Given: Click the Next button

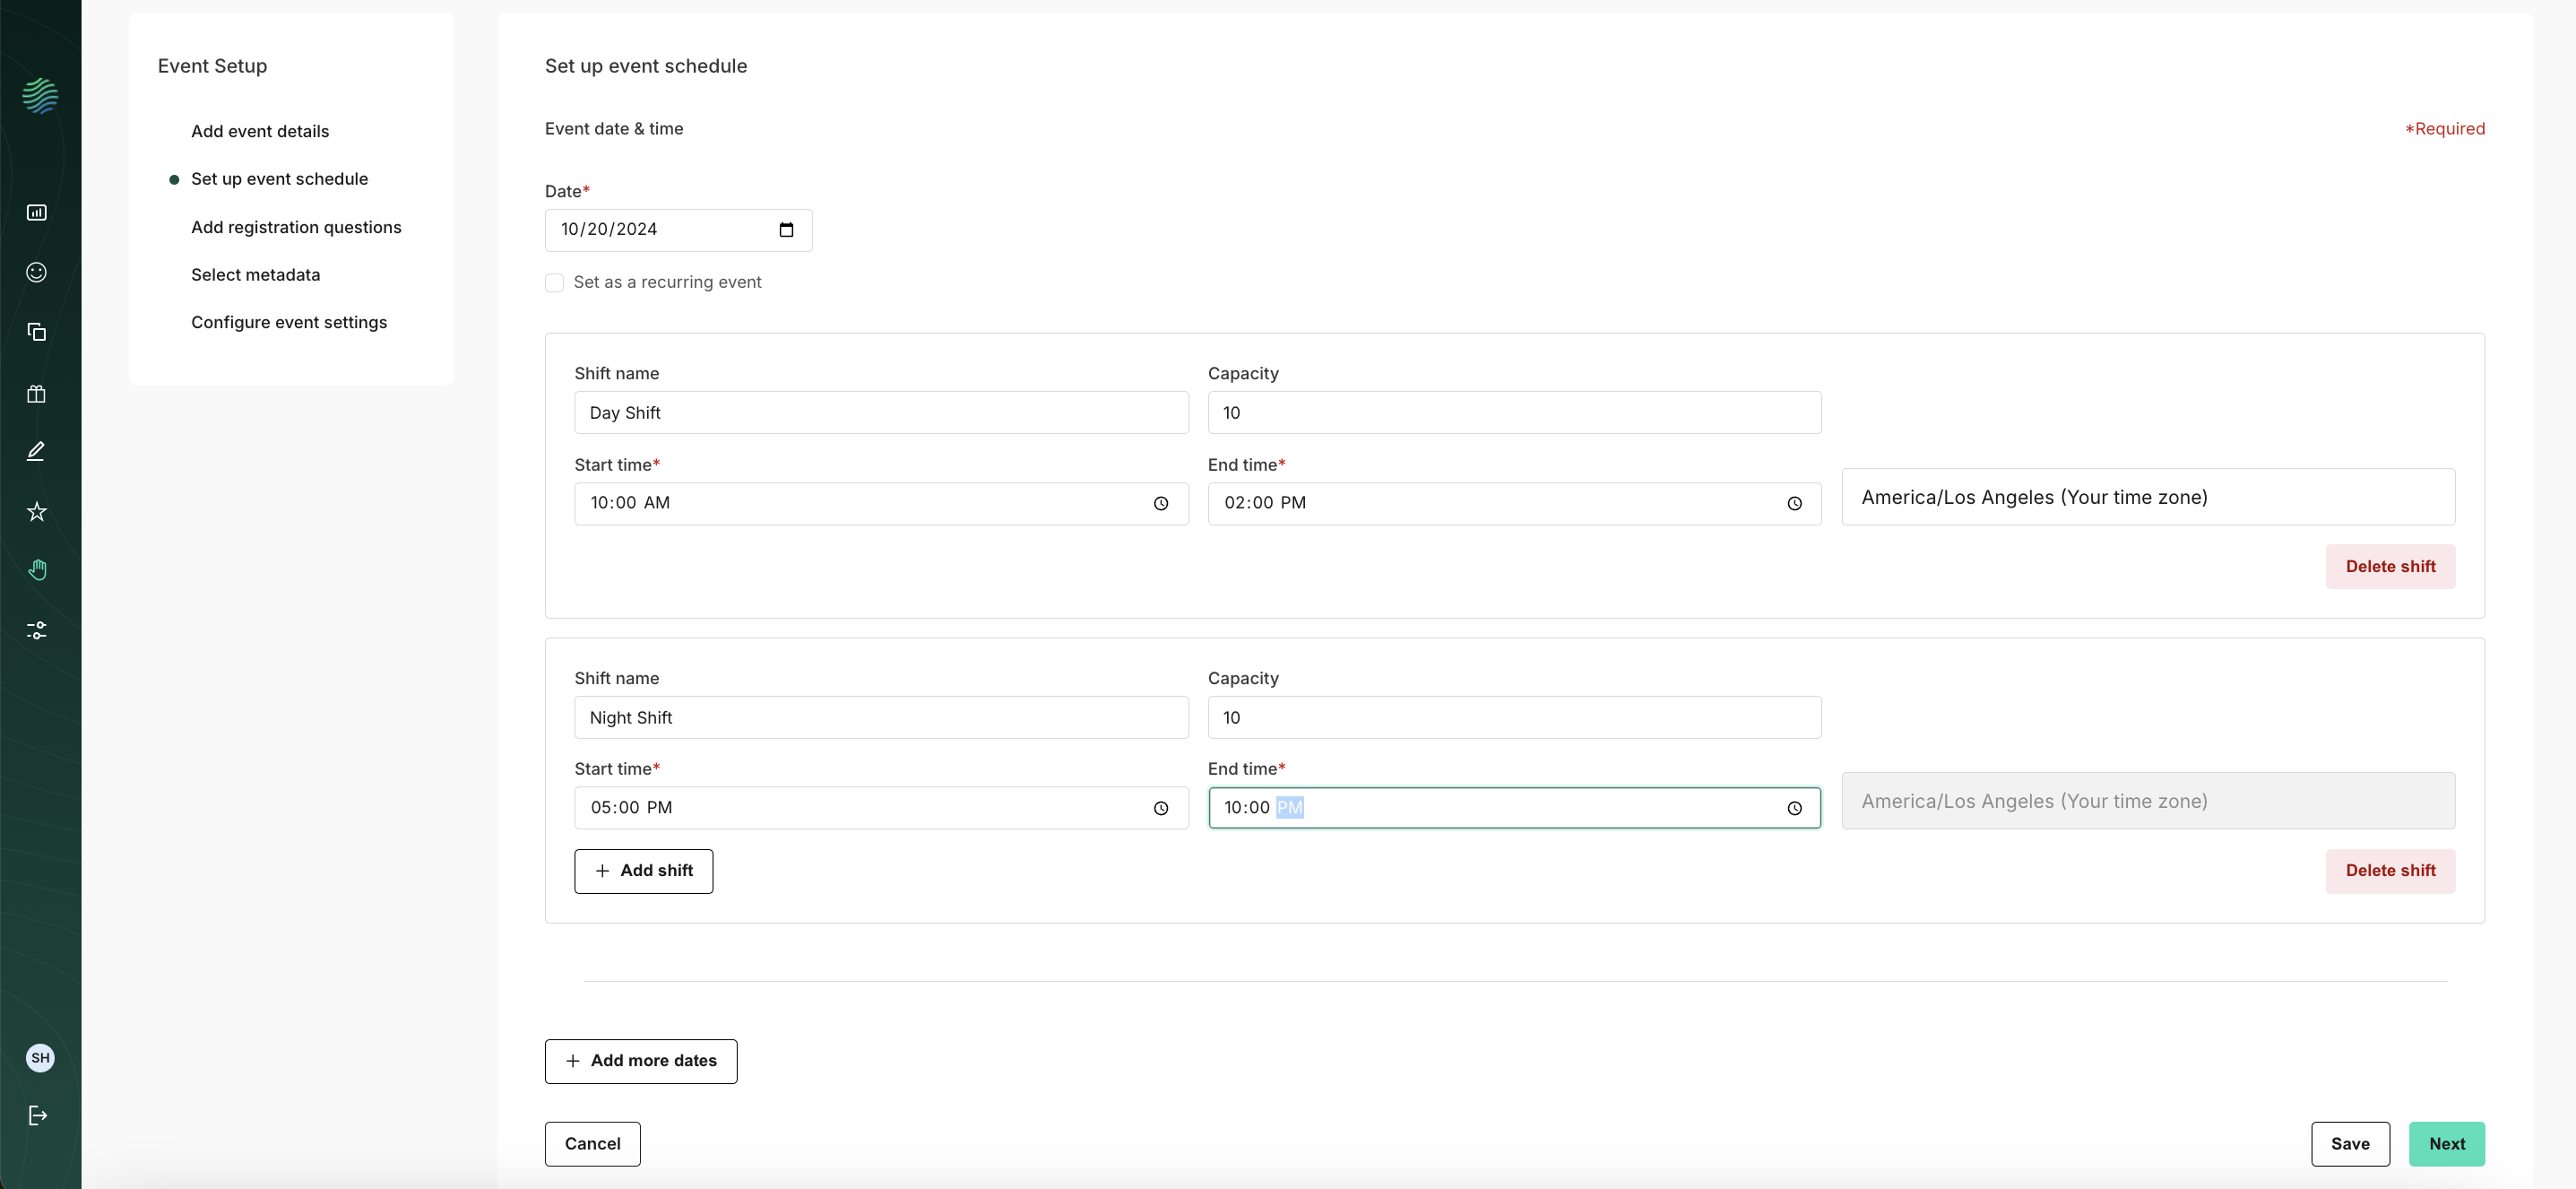Looking at the screenshot, I should click(2446, 1144).
